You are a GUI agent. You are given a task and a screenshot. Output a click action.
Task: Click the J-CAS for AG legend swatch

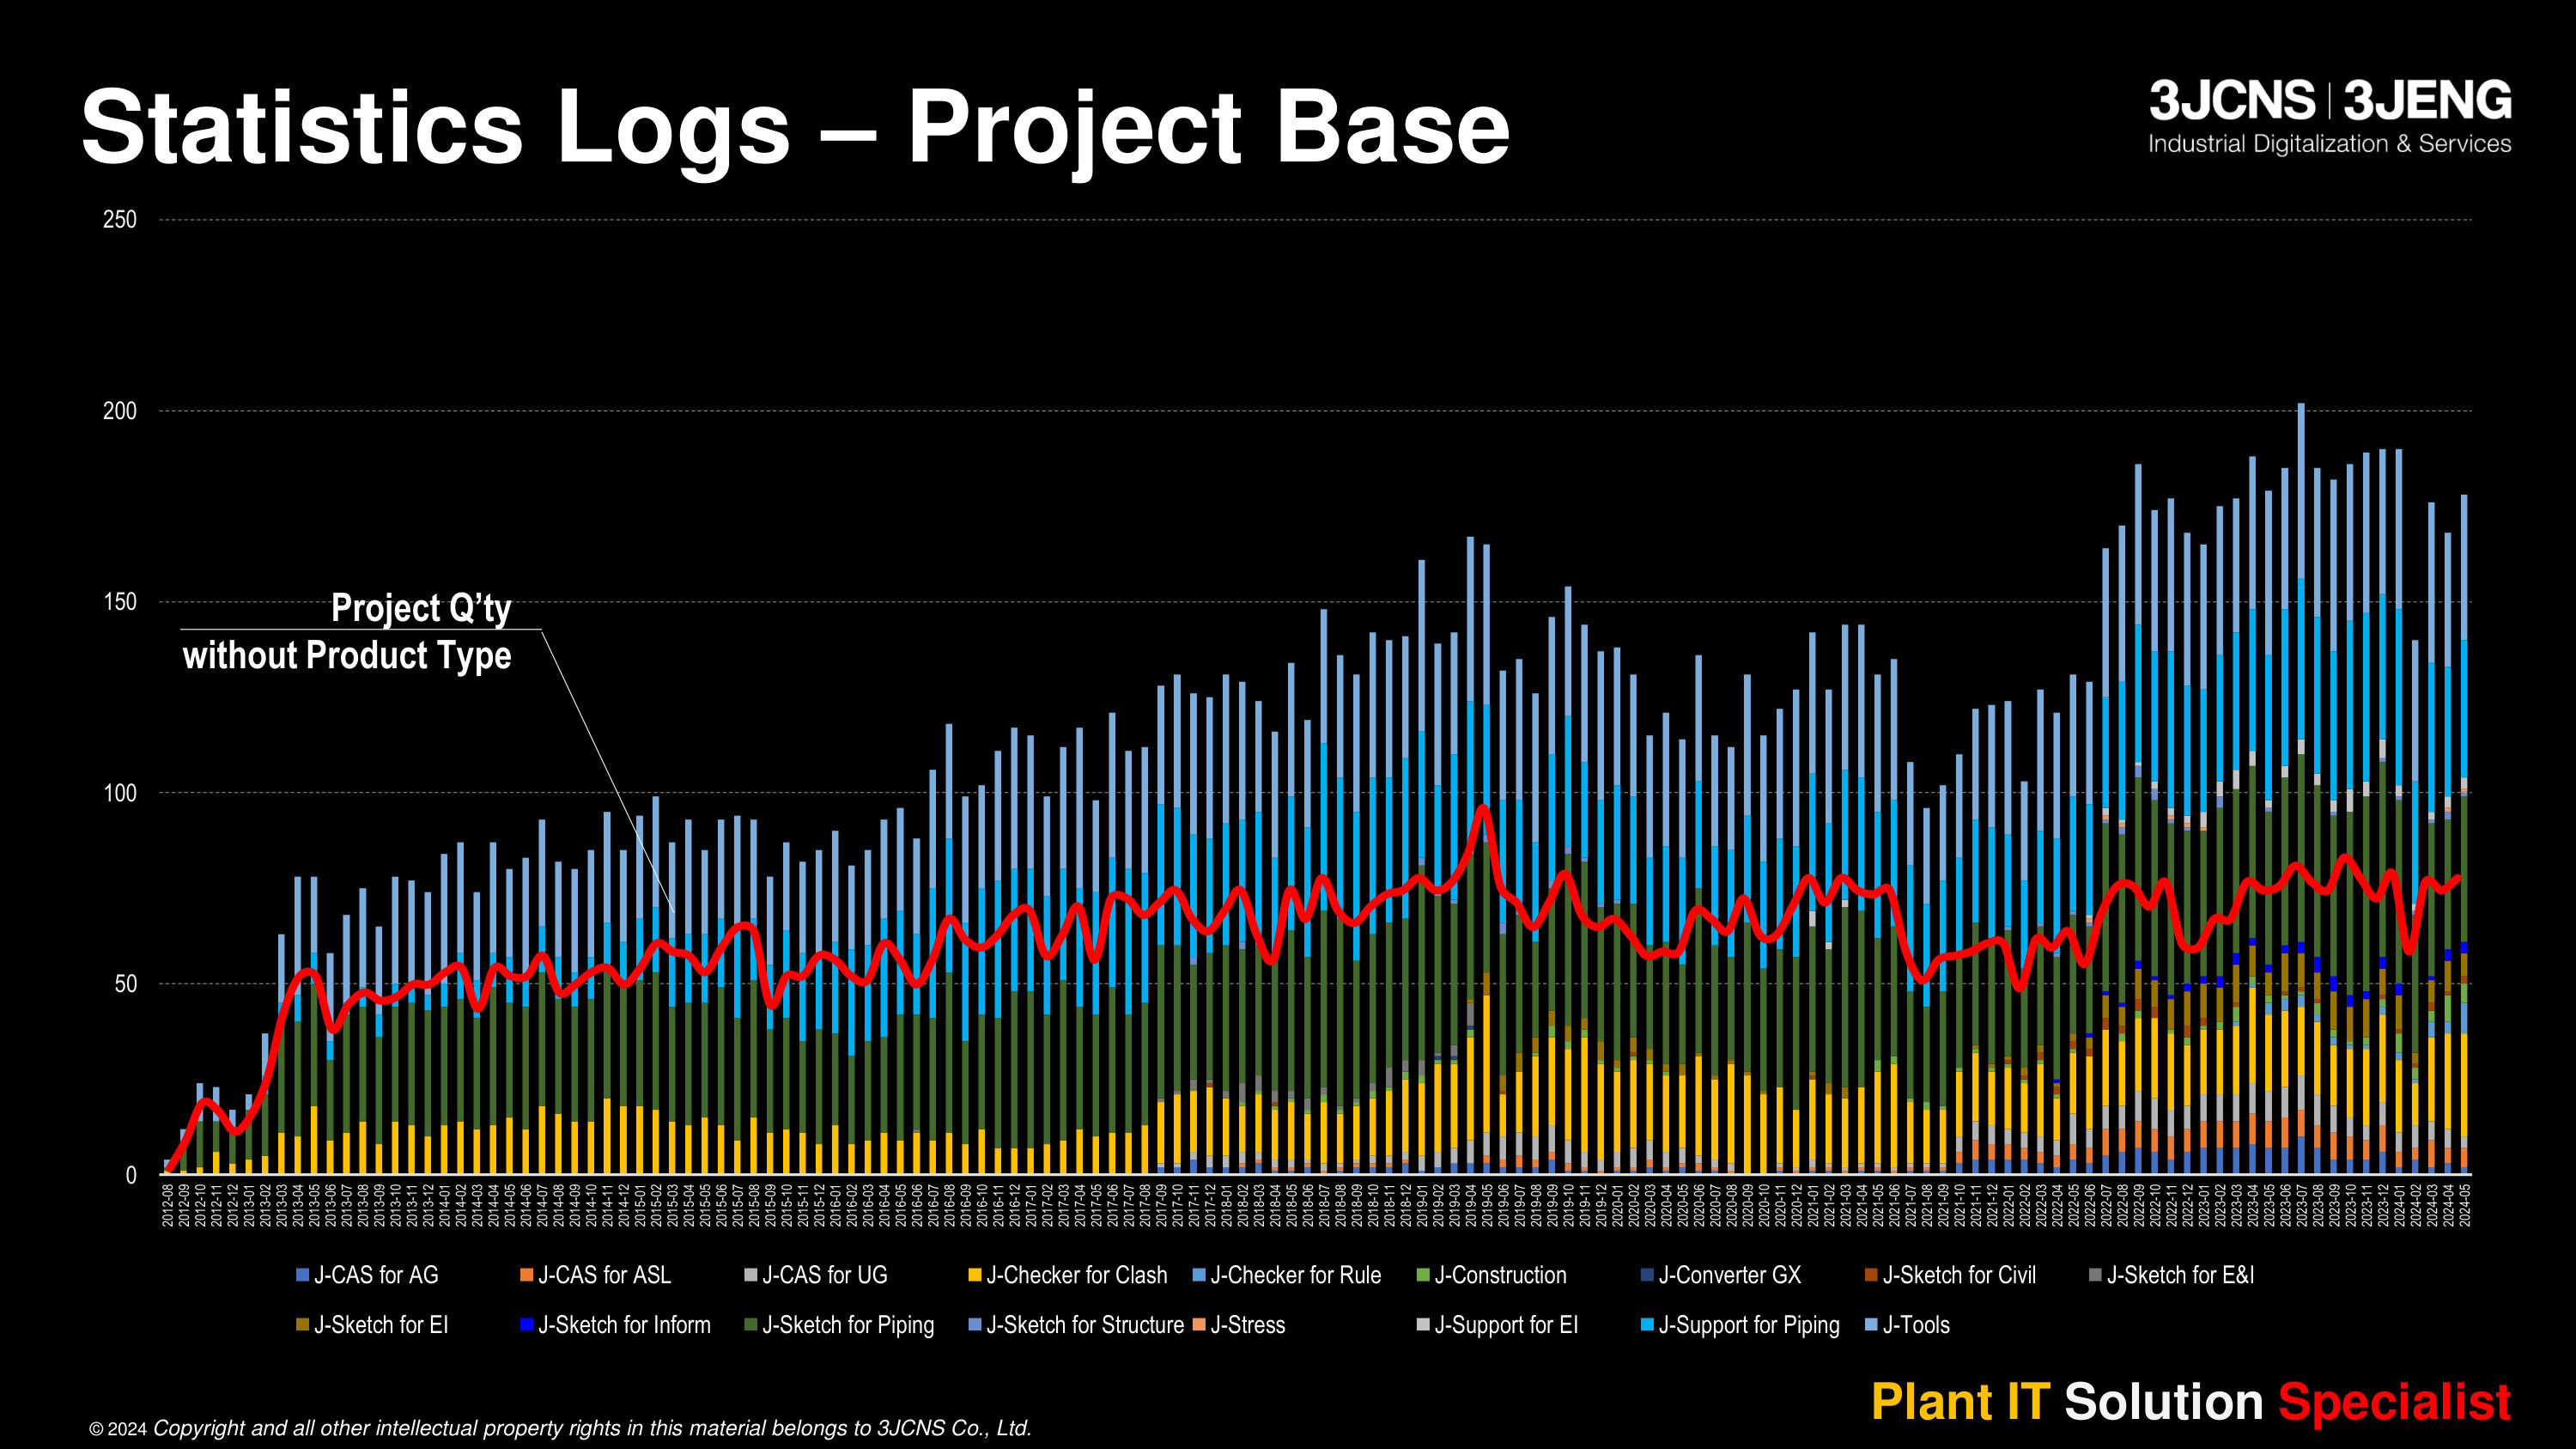[x=302, y=1275]
